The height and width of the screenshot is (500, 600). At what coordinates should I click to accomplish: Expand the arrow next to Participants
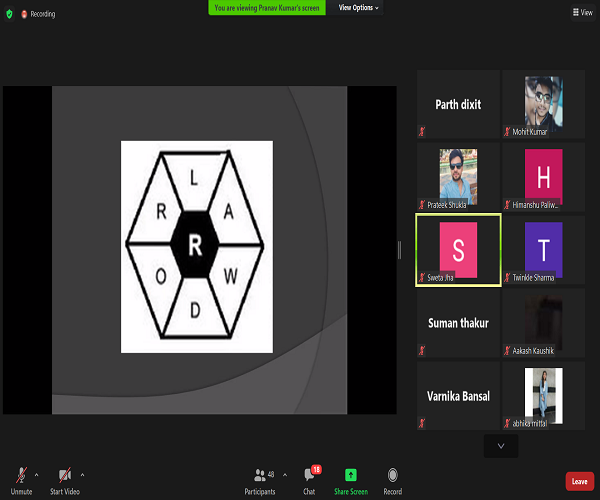pos(285,475)
